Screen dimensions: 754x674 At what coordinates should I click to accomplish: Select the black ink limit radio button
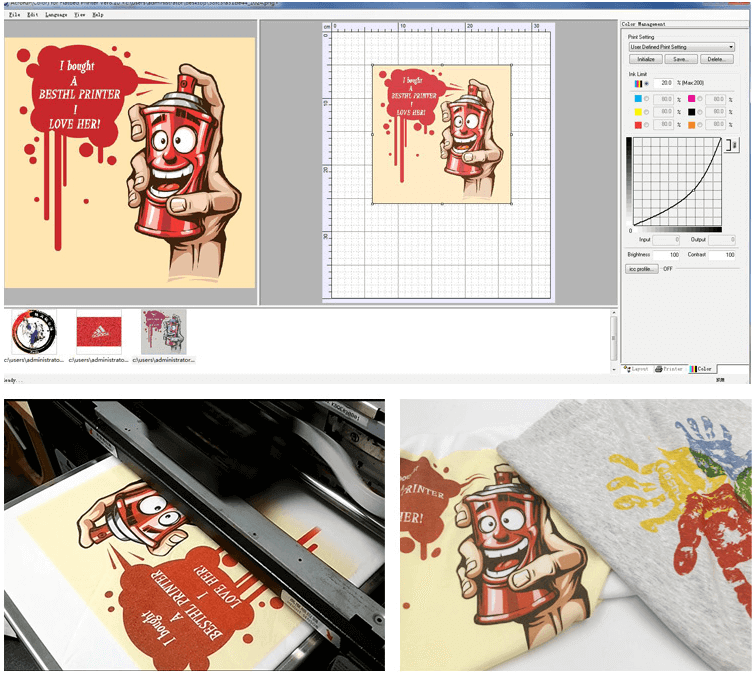(700, 112)
